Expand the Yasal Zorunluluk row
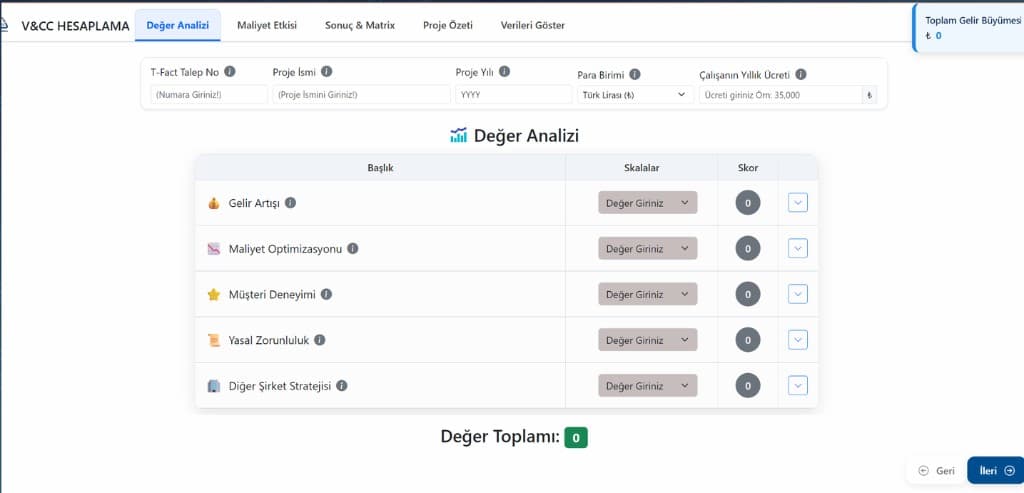This screenshot has width=1024, height=493. point(797,340)
